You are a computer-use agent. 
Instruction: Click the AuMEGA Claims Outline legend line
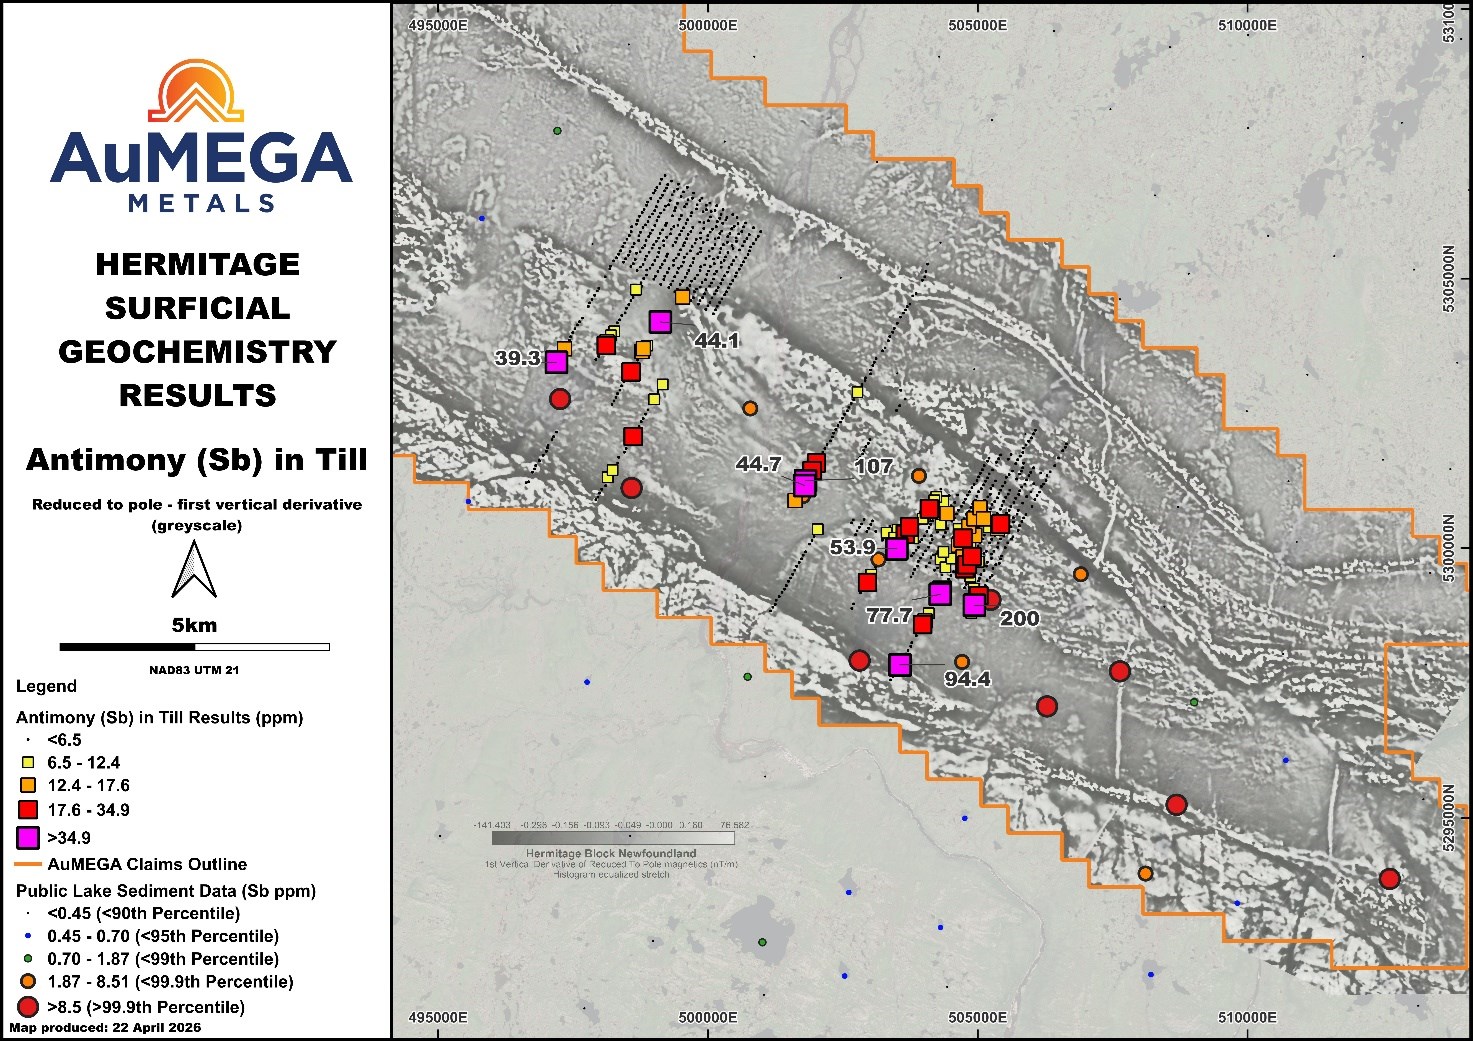point(28,864)
